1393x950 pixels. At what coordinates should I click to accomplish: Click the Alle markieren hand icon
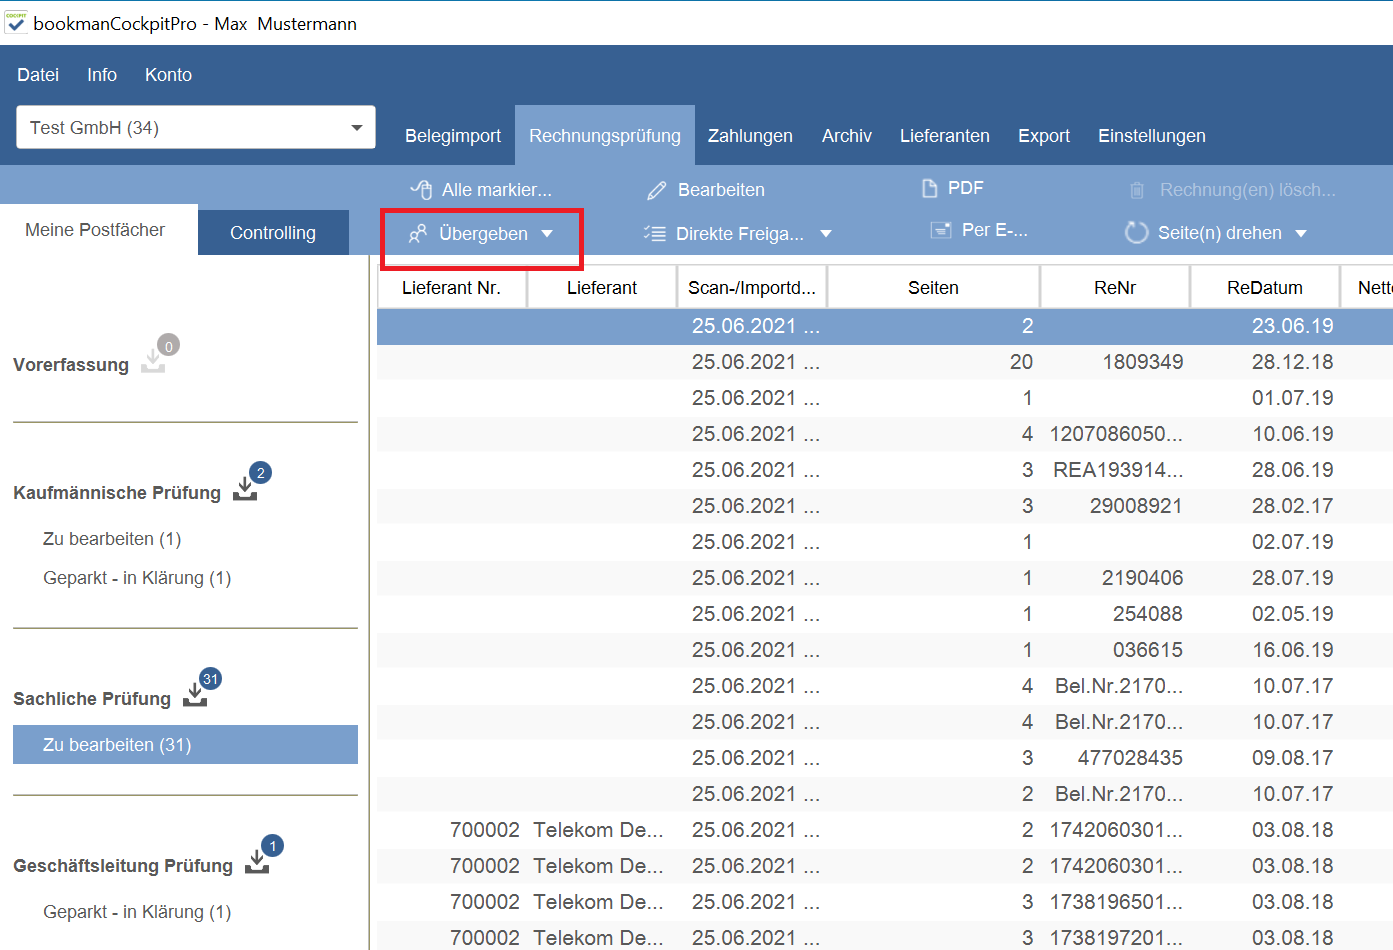click(x=422, y=189)
